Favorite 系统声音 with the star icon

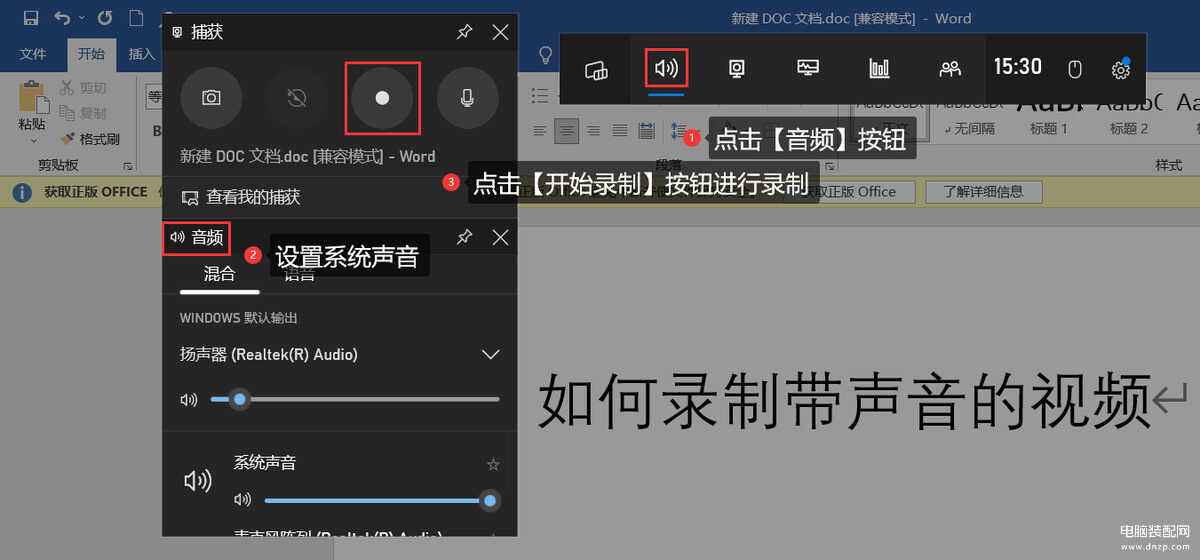[492, 464]
